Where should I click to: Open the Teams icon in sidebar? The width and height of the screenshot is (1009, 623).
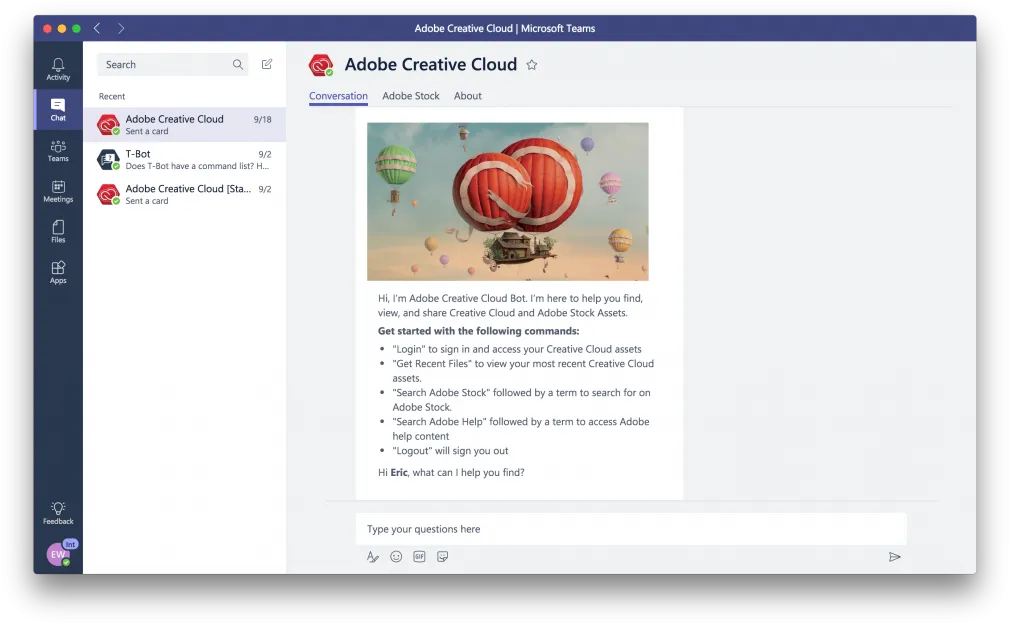click(x=58, y=151)
